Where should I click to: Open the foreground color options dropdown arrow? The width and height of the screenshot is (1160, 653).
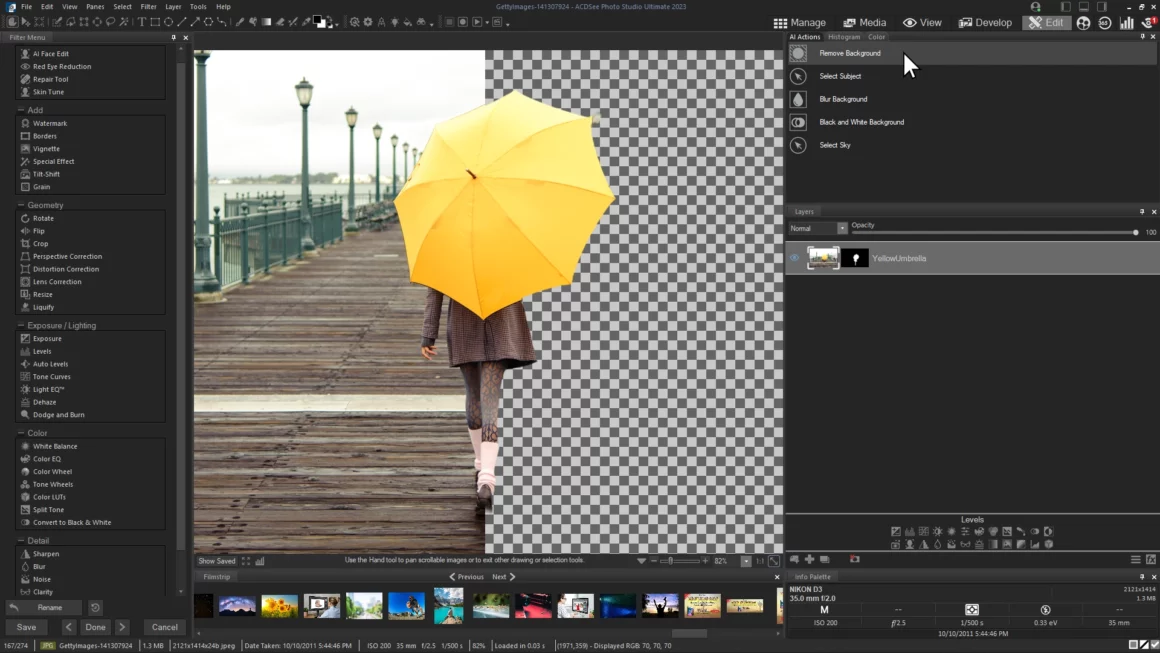point(337,24)
